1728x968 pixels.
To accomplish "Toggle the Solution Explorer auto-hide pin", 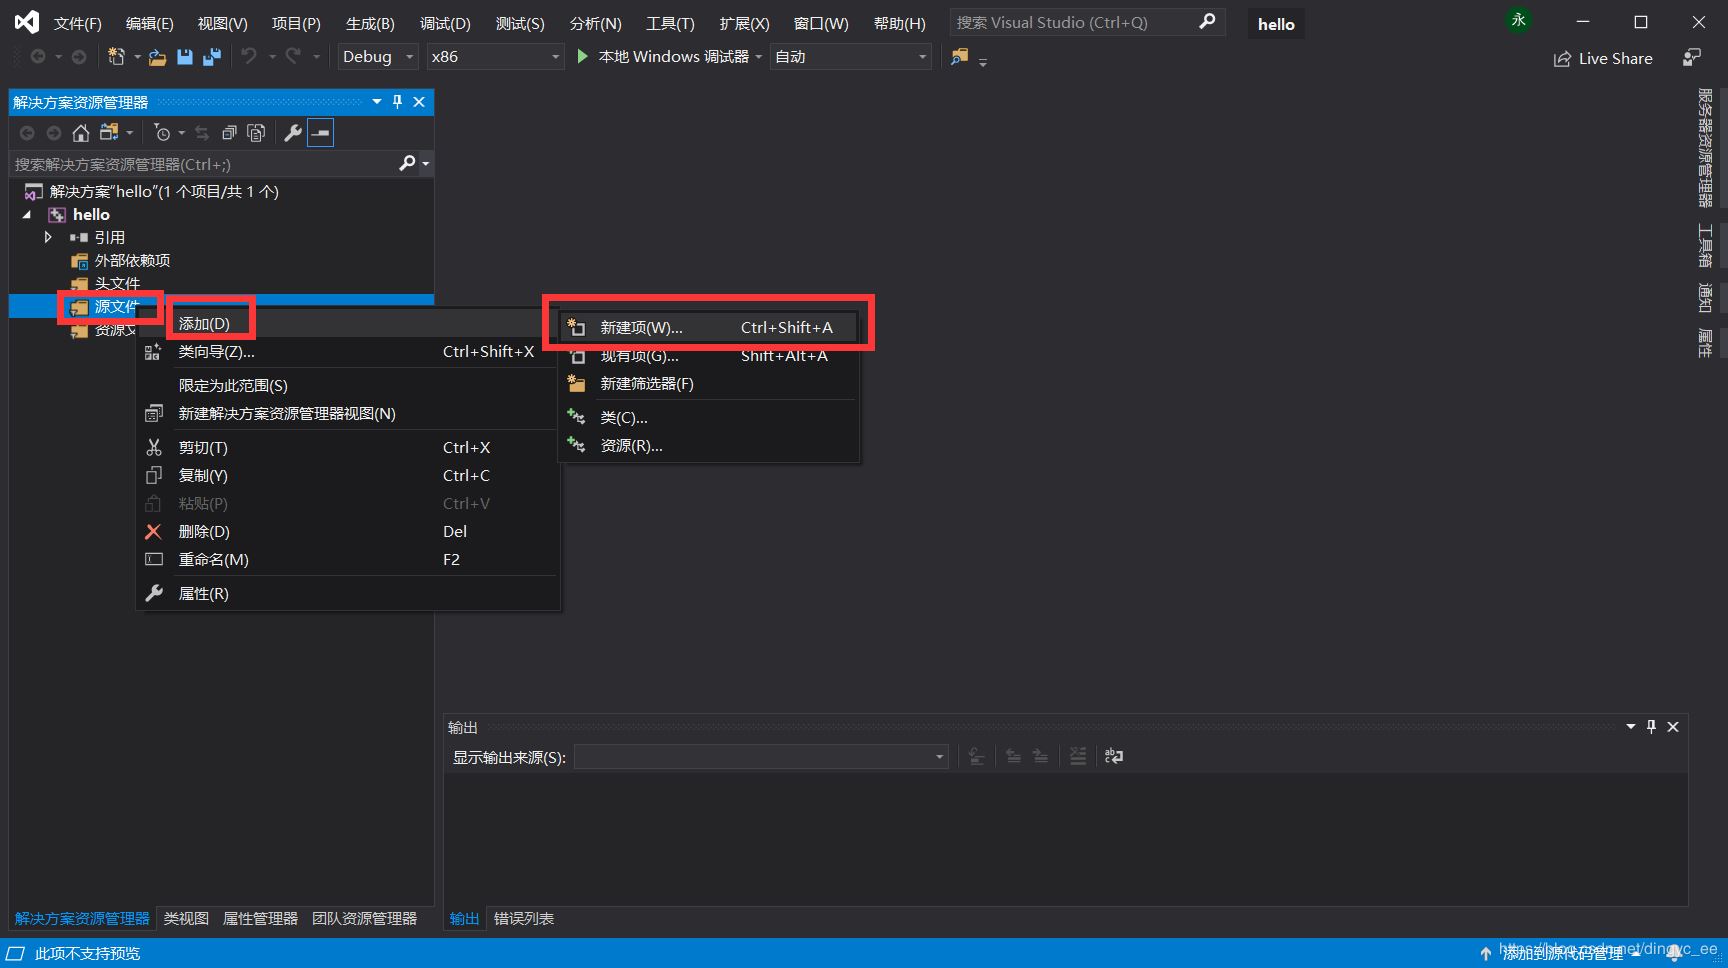I will 397,102.
